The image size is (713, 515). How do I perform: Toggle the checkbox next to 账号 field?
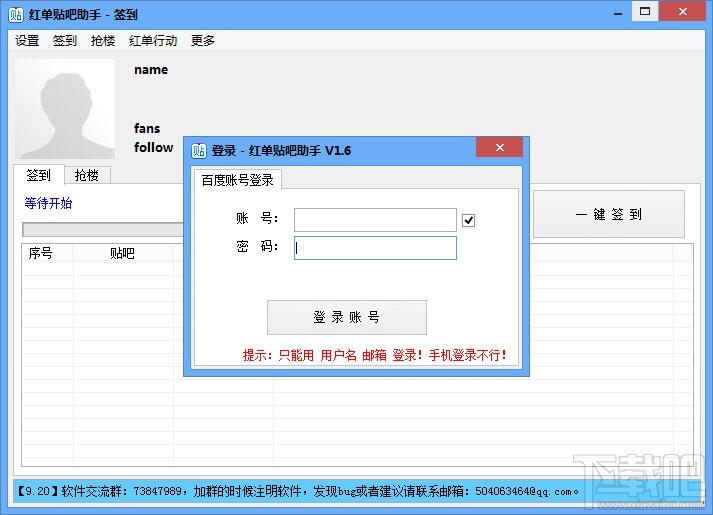tap(468, 220)
